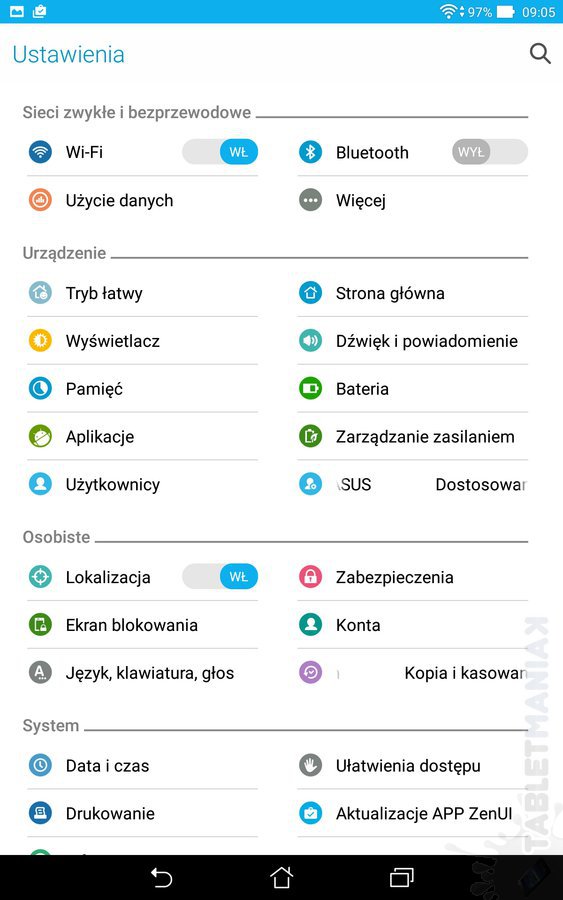
Task: Tap the Aplikacje android icon
Action: (40, 436)
